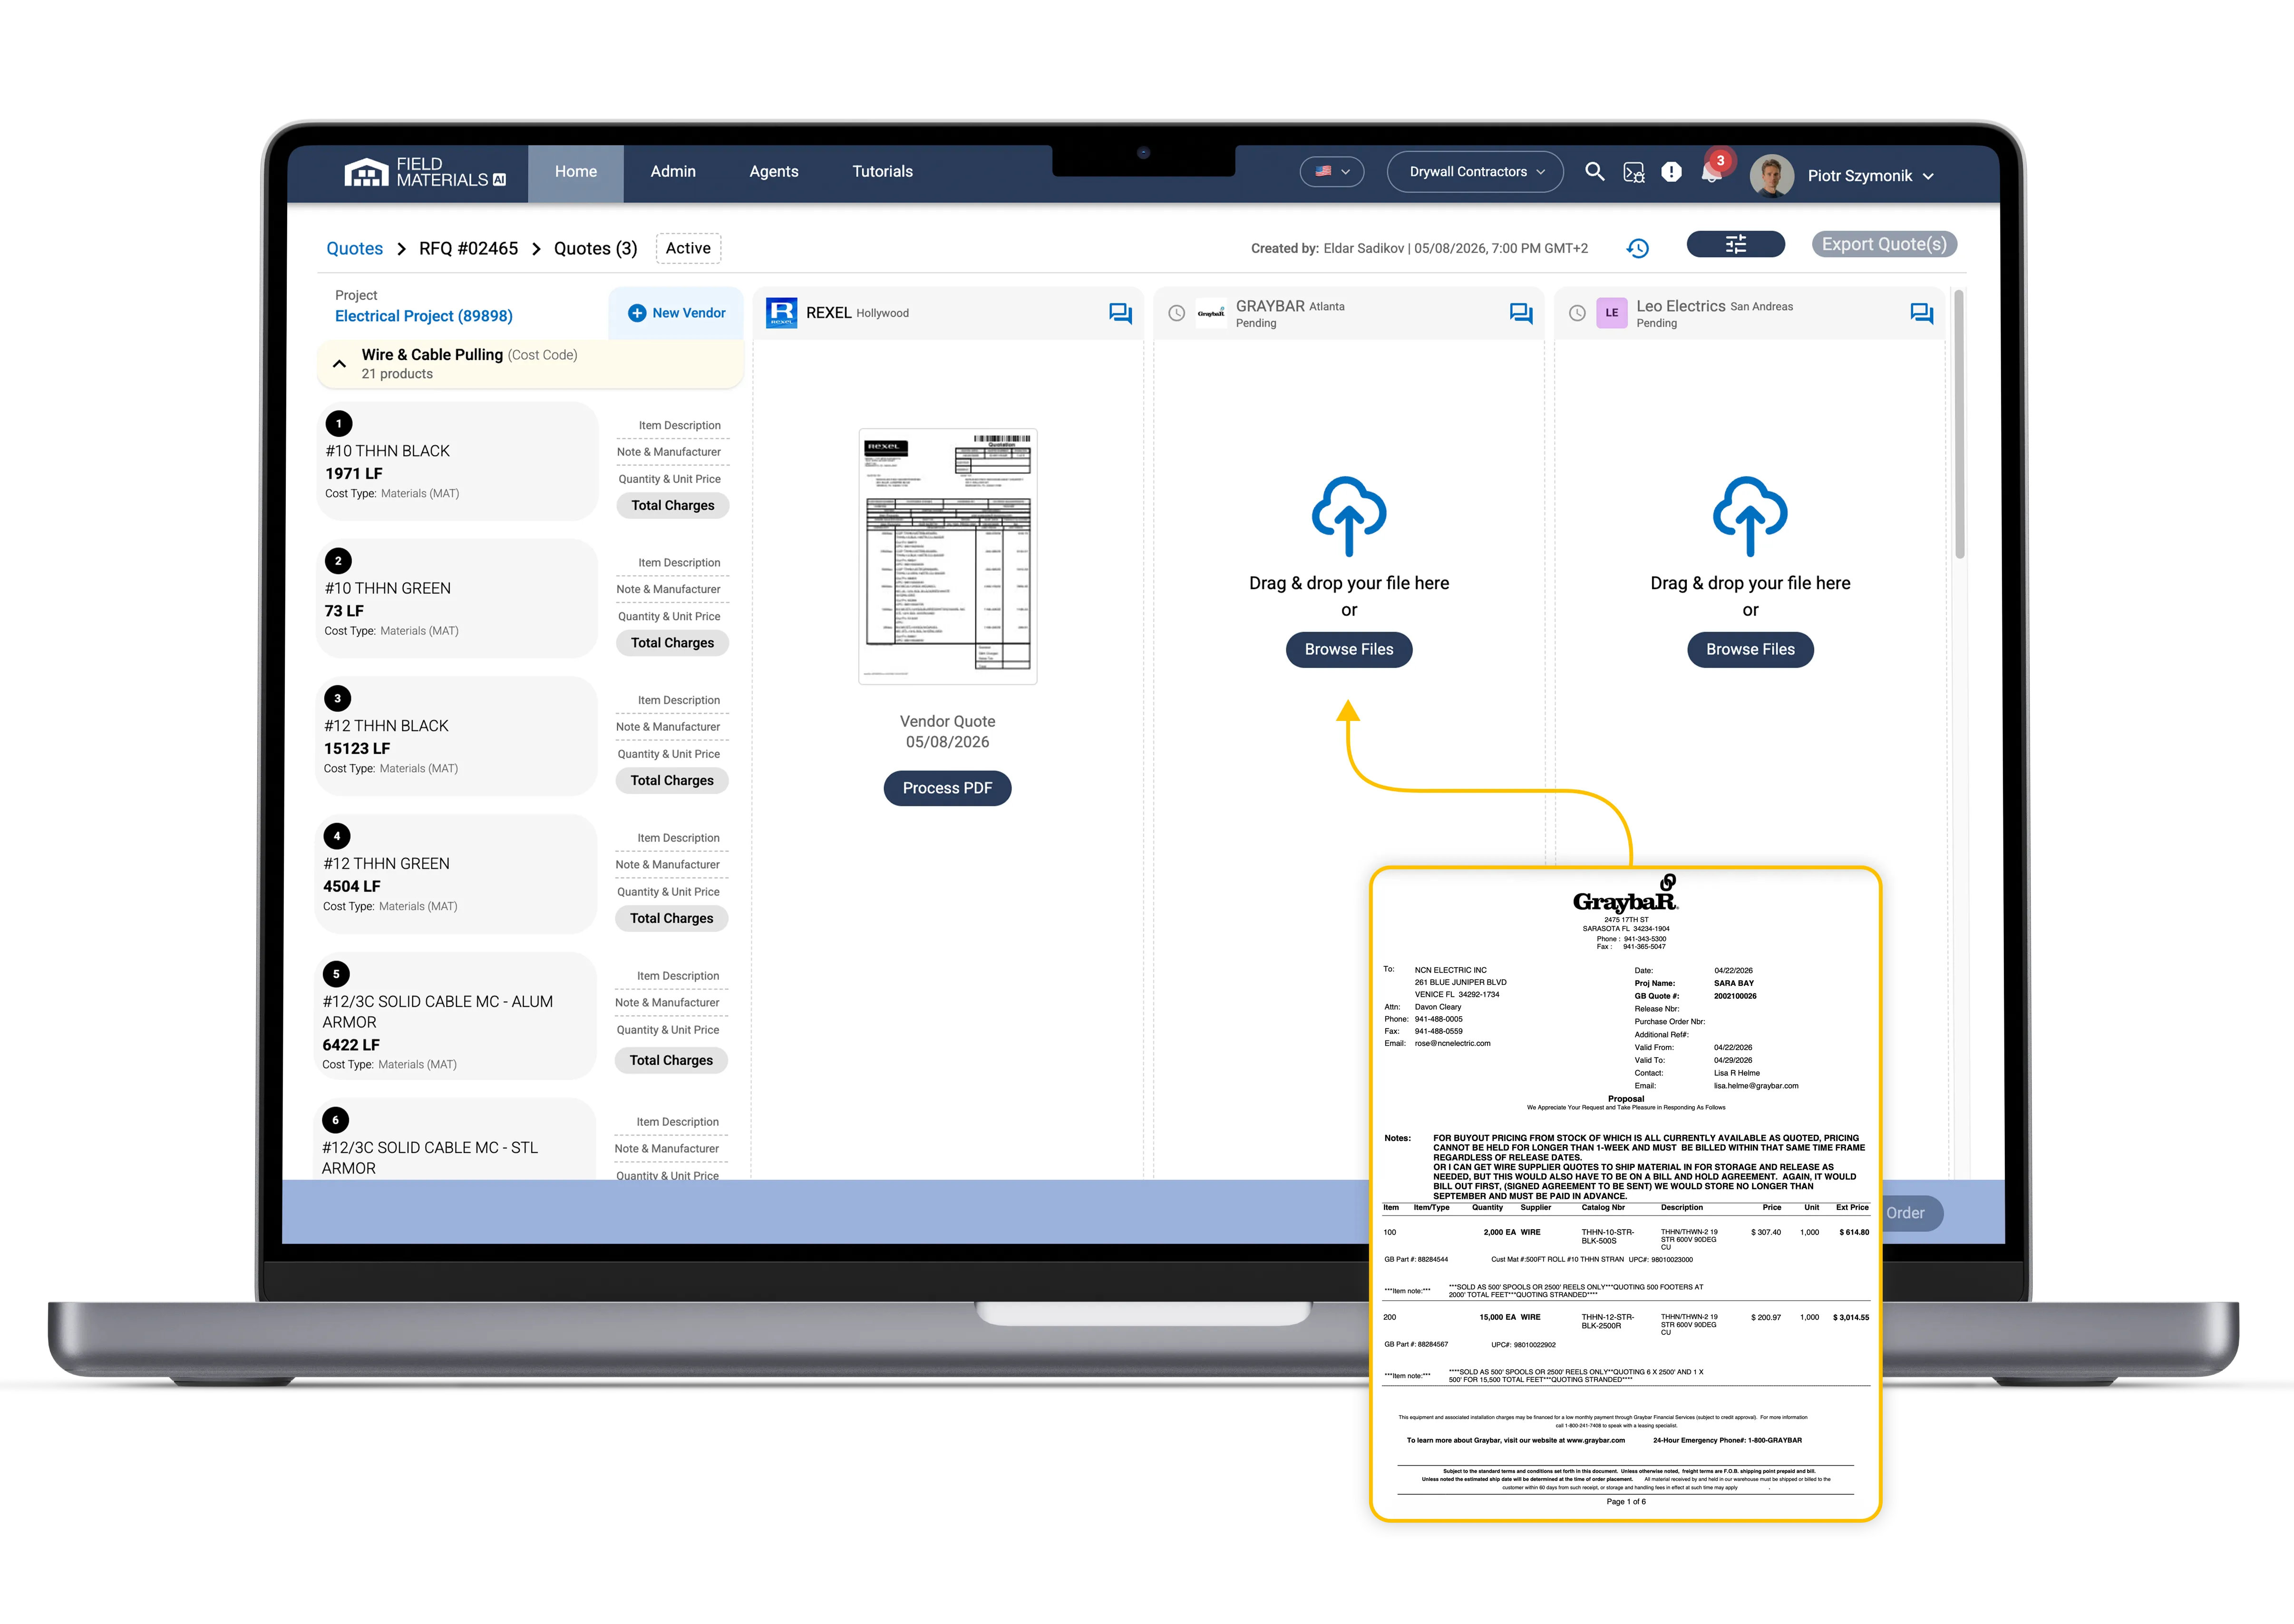Open the Drywall Contractors company dropdown
Viewport: 2294px width, 1624px height.
coord(1475,171)
